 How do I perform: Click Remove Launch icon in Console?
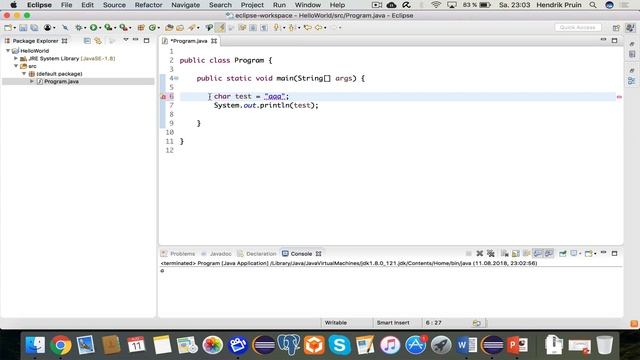[480, 253]
